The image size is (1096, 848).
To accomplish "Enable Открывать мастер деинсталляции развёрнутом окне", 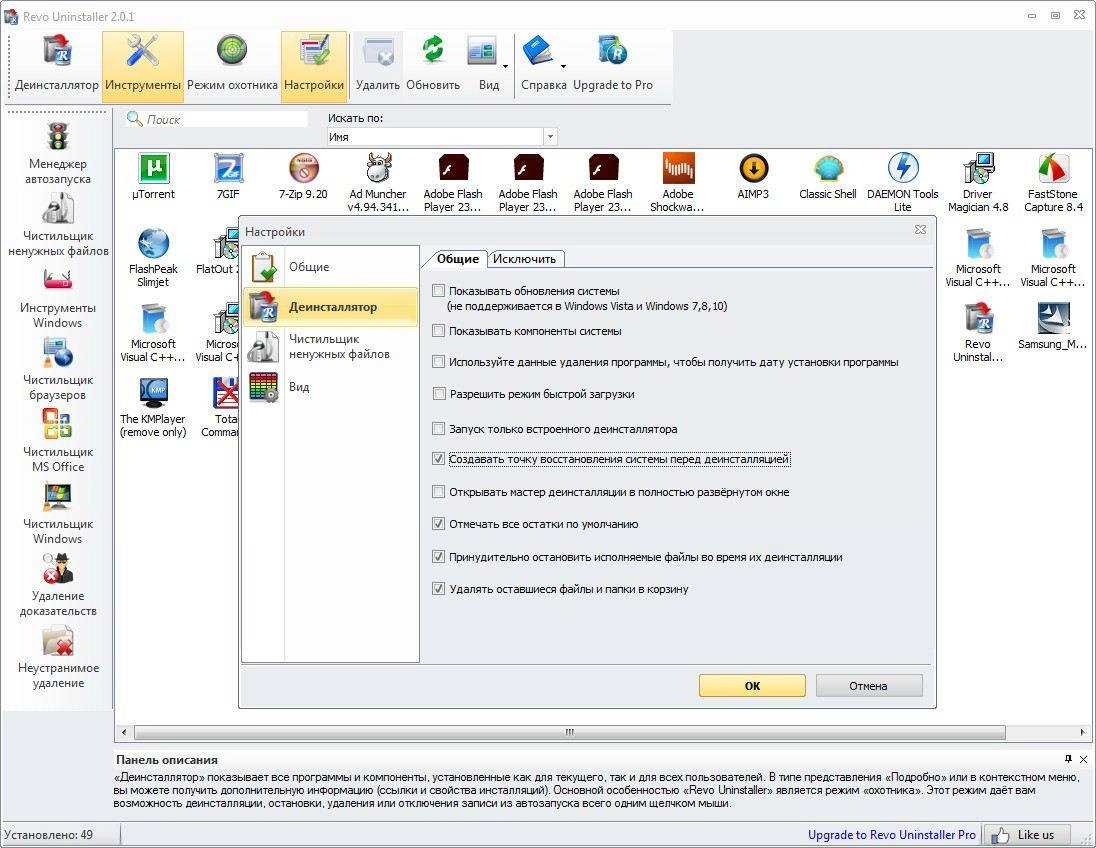I will (x=438, y=492).
